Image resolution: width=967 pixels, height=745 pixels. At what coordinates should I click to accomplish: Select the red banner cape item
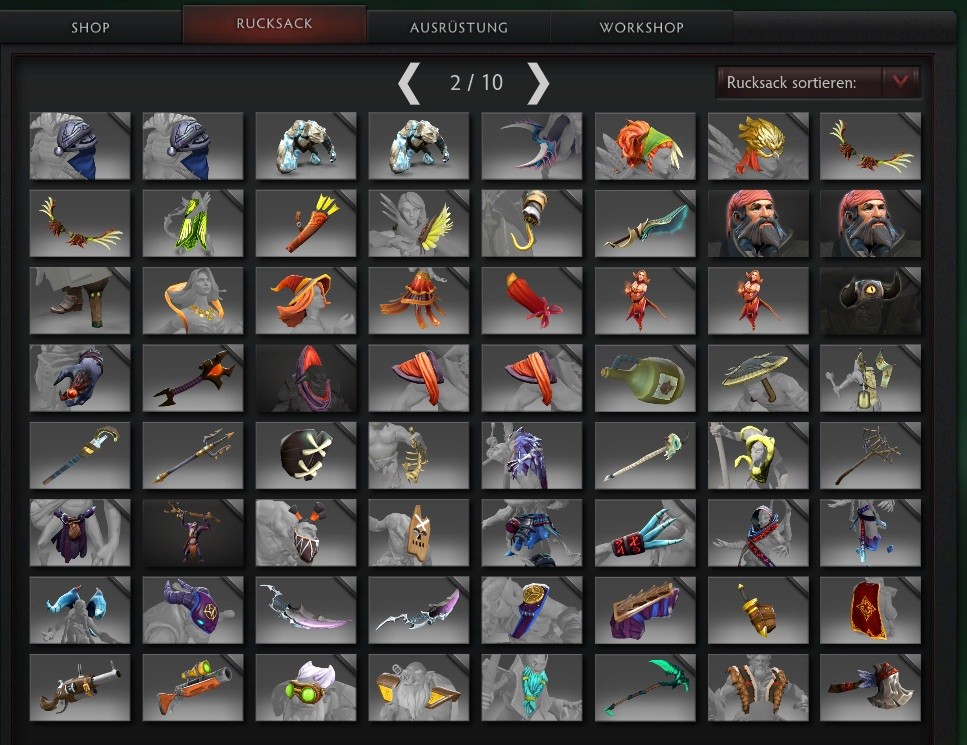click(870, 610)
